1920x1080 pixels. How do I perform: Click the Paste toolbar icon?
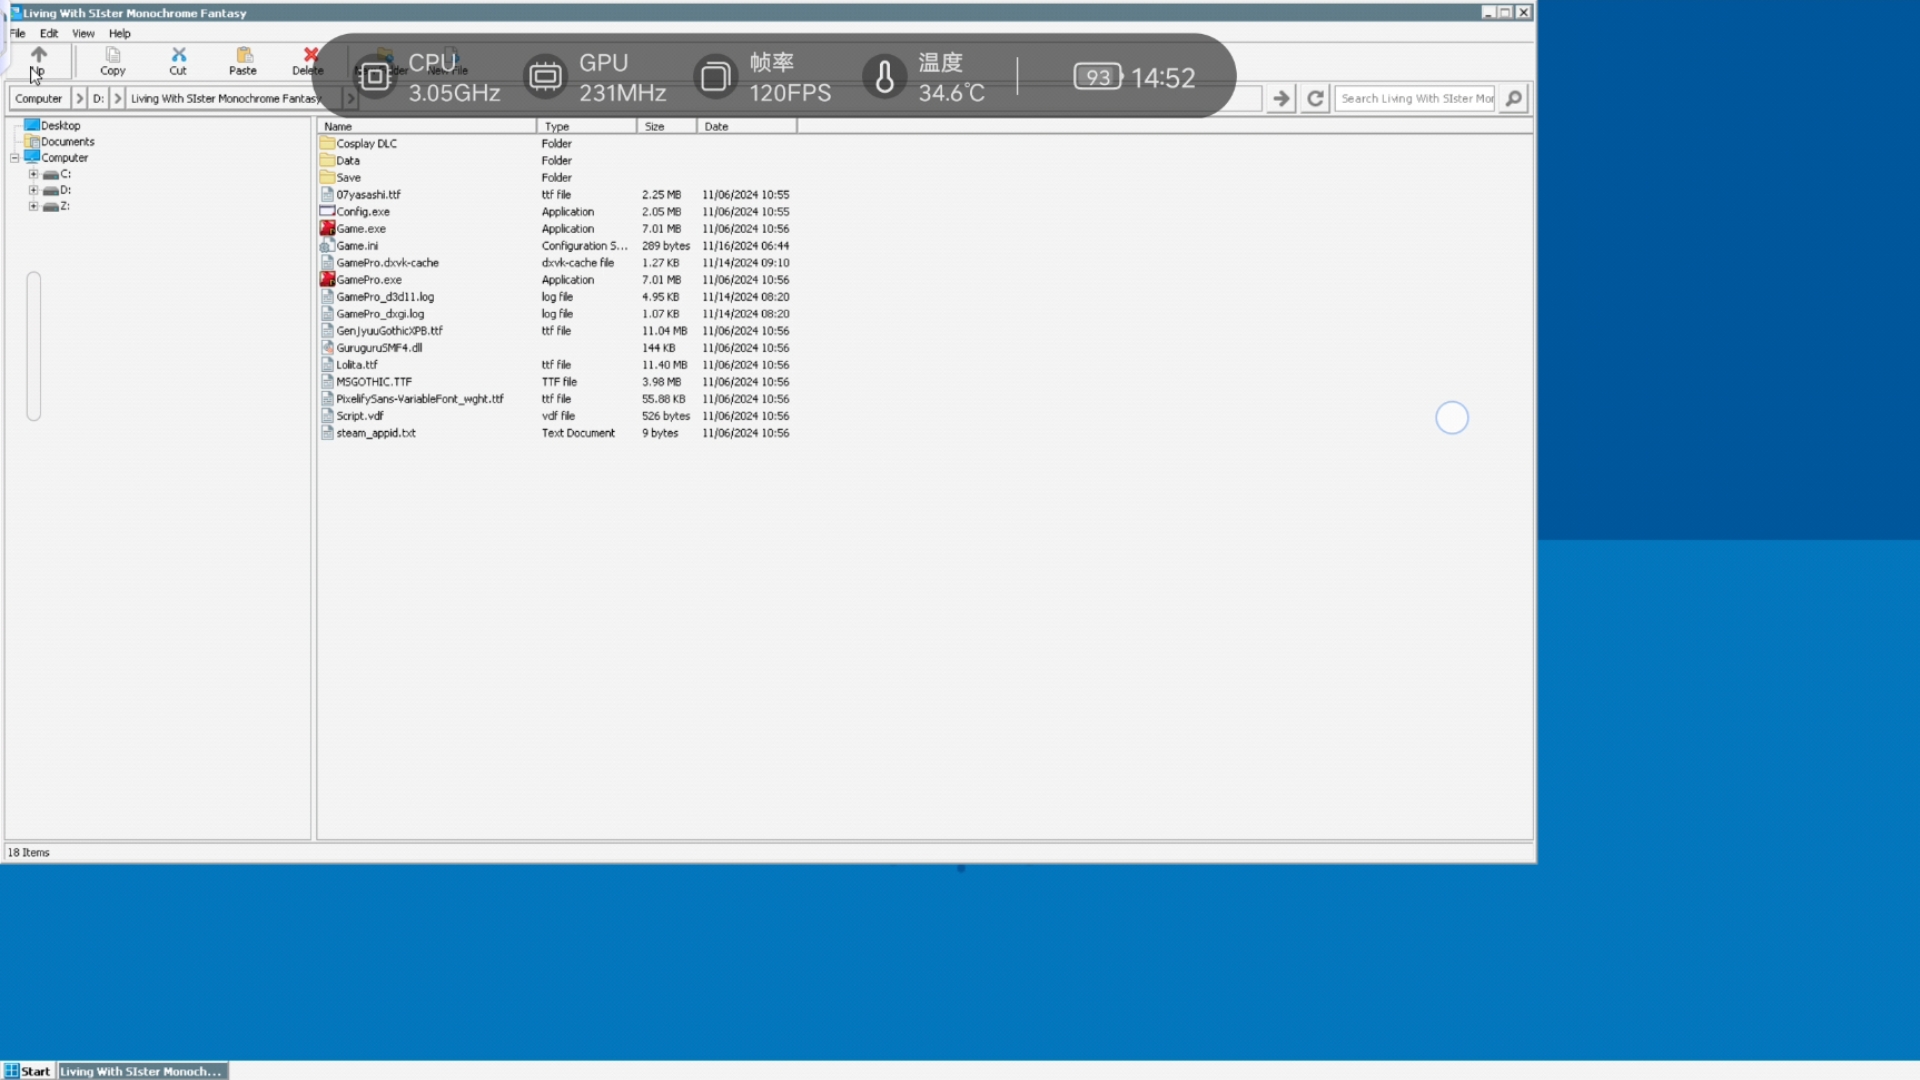(243, 60)
